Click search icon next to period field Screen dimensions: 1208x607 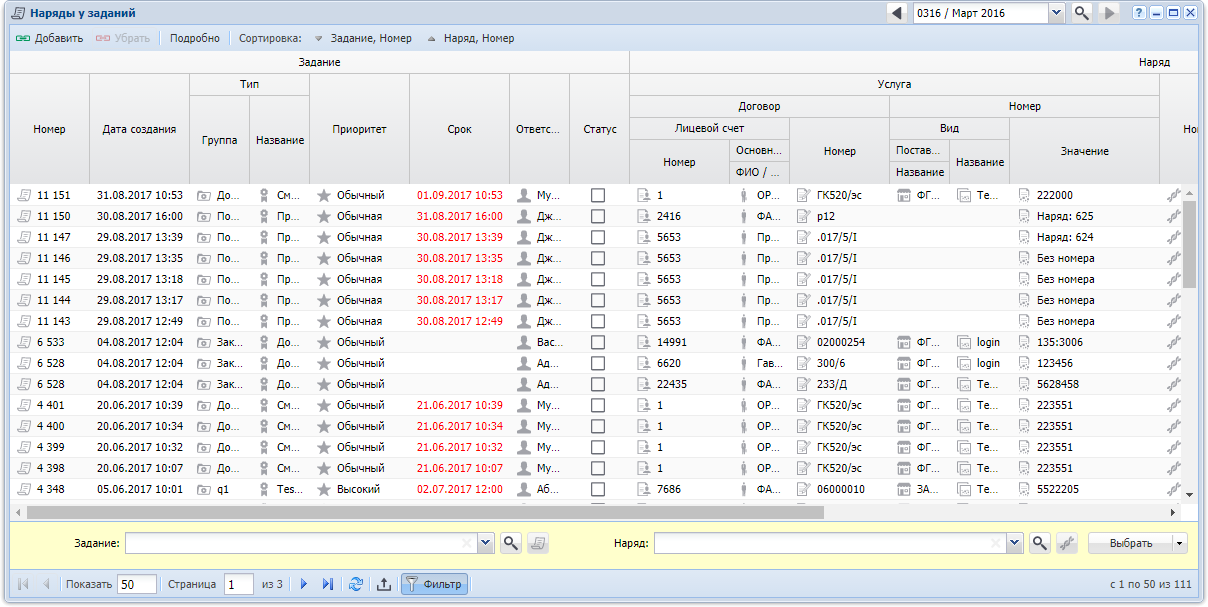click(1082, 13)
